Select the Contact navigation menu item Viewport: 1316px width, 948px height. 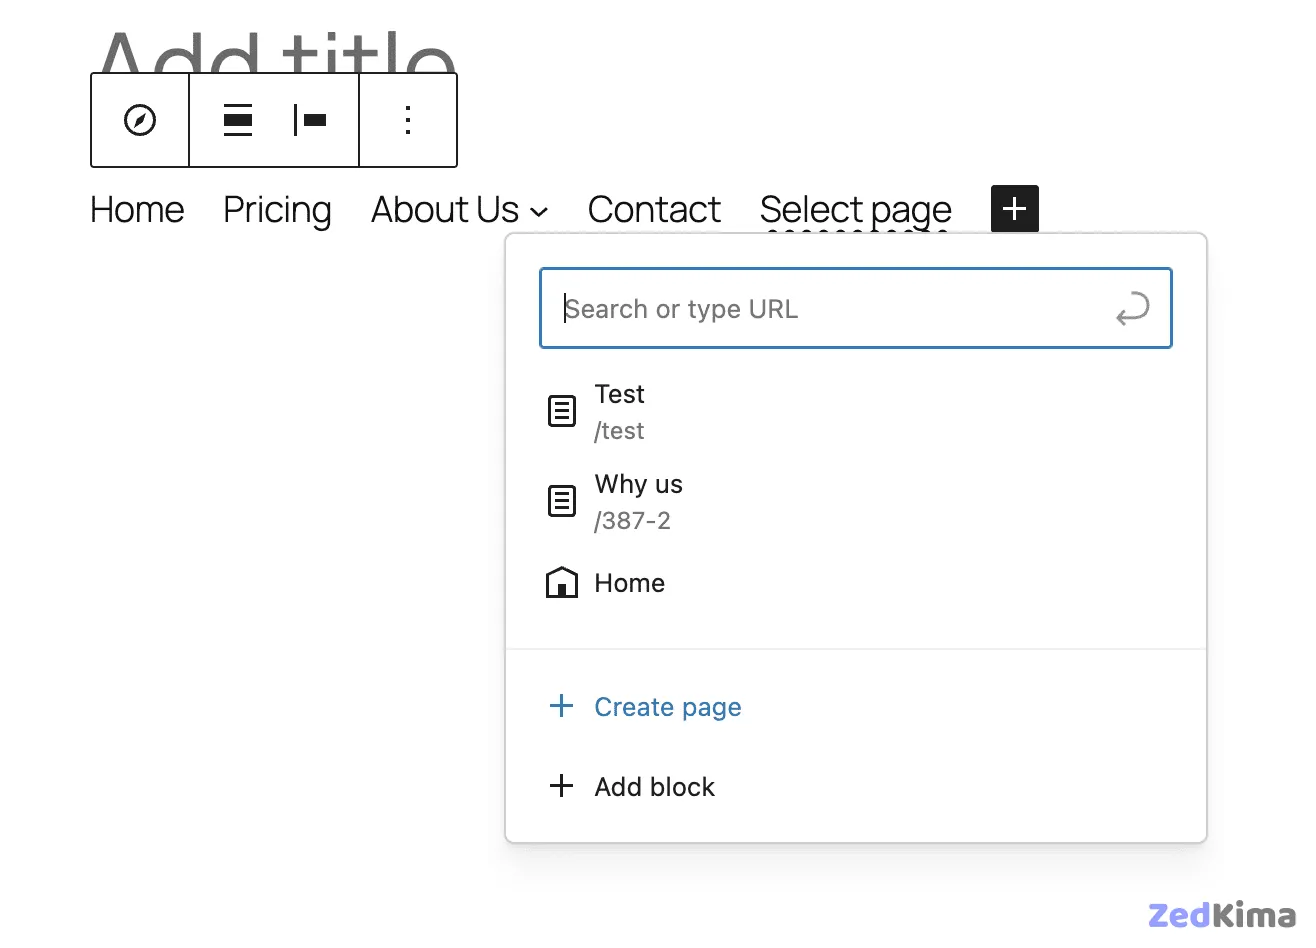click(654, 210)
